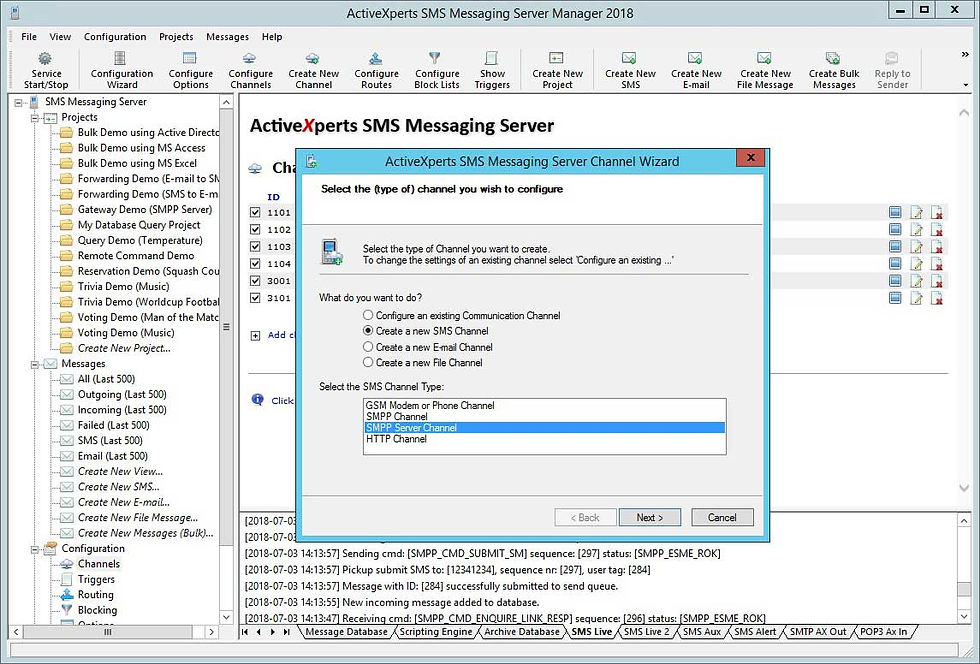The image size is (980, 664).
Task: Click edit icon for channel 1104
Action: pos(916,264)
